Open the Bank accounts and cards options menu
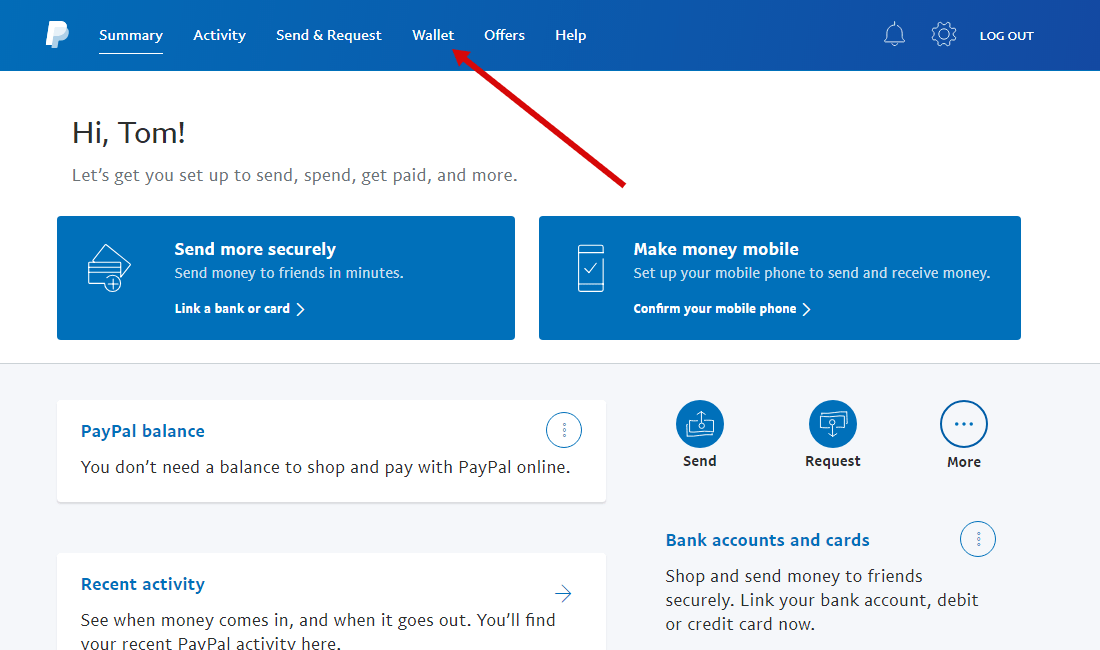Viewport: 1100px width, 650px height. pos(977,539)
